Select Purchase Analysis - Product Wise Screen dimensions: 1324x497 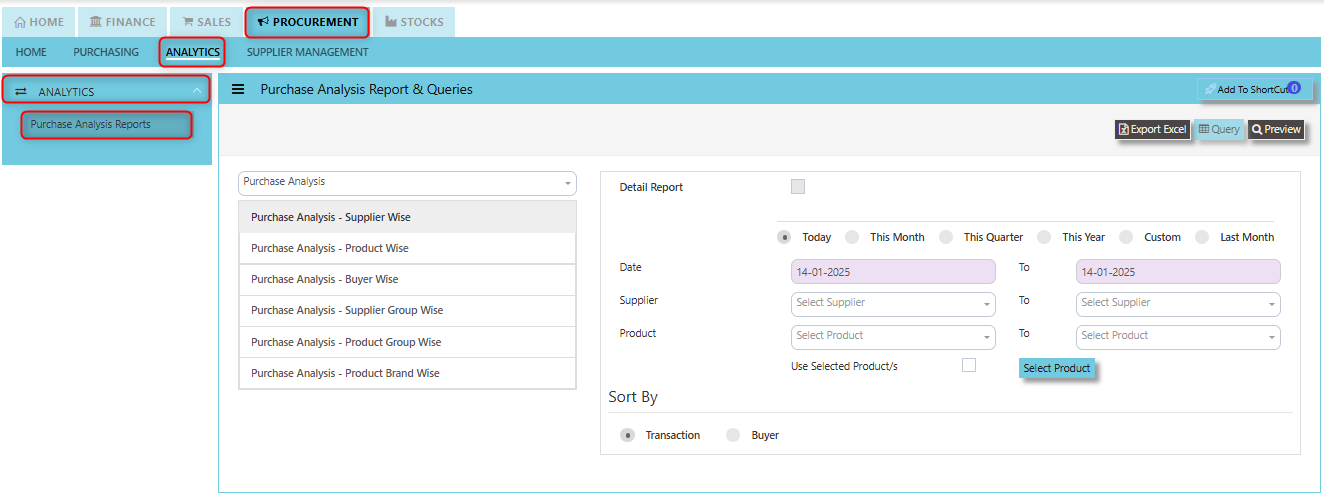pos(408,248)
